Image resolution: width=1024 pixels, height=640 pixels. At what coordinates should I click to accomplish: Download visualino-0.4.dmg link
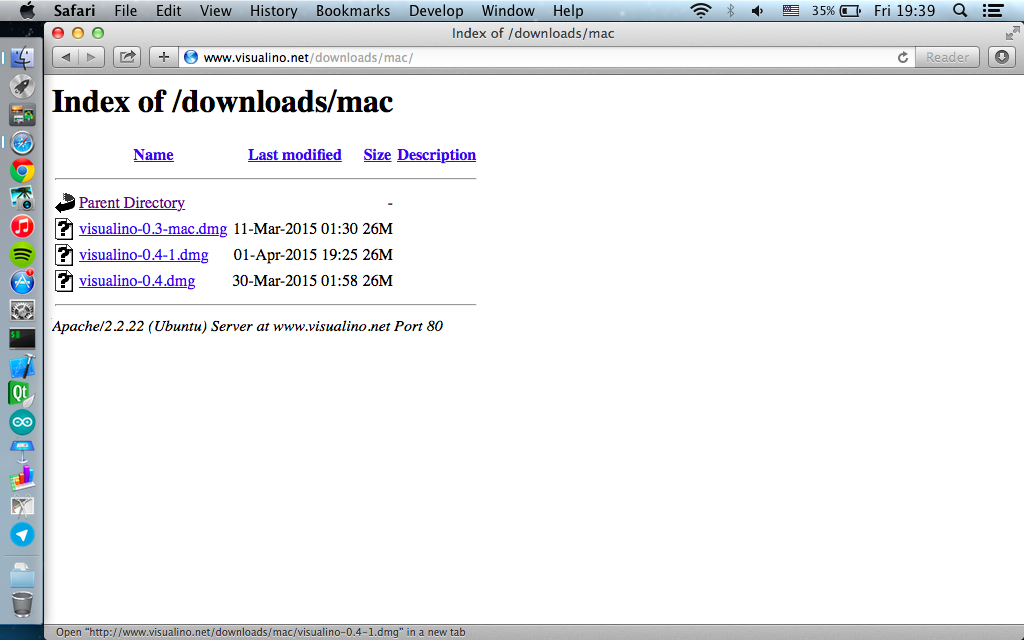coord(137,281)
